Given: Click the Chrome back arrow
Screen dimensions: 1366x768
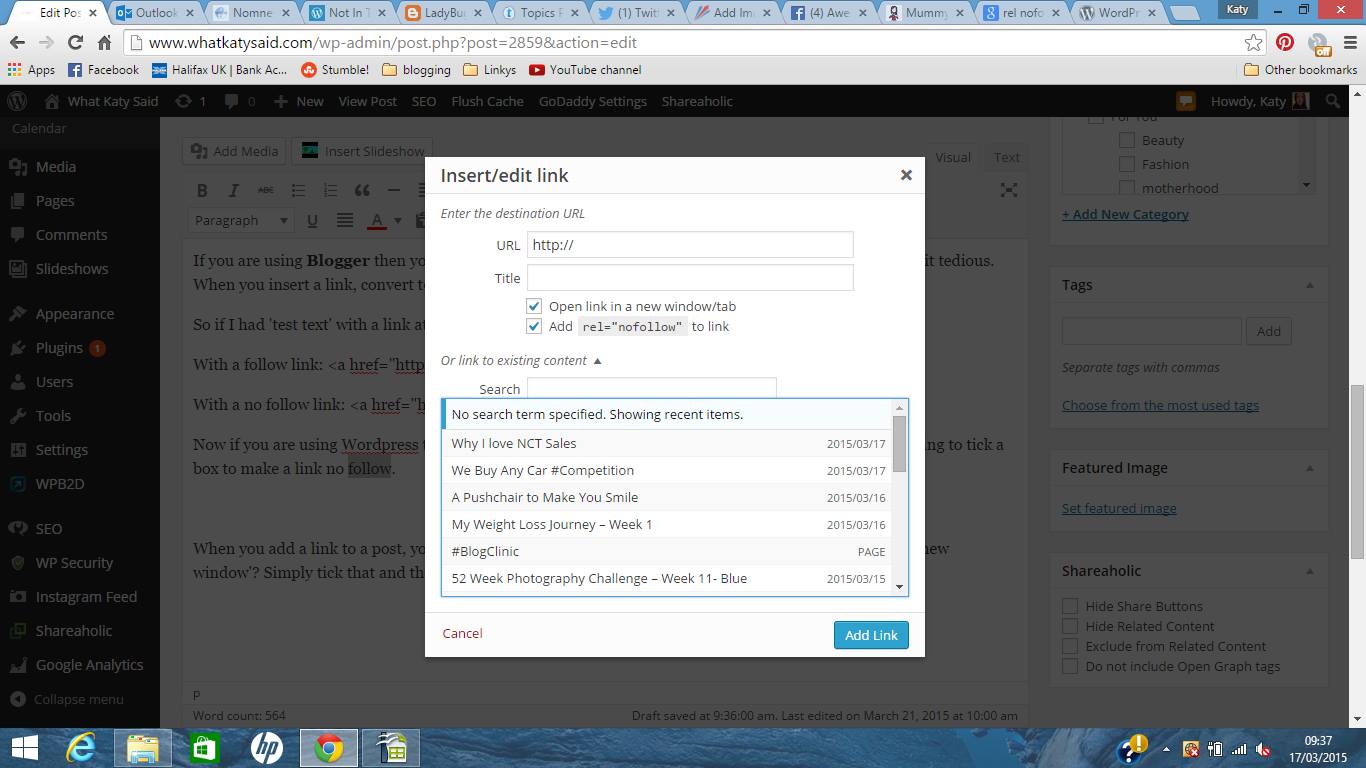Looking at the screenshot, I should pyautogui.click(x=17, y=43).
